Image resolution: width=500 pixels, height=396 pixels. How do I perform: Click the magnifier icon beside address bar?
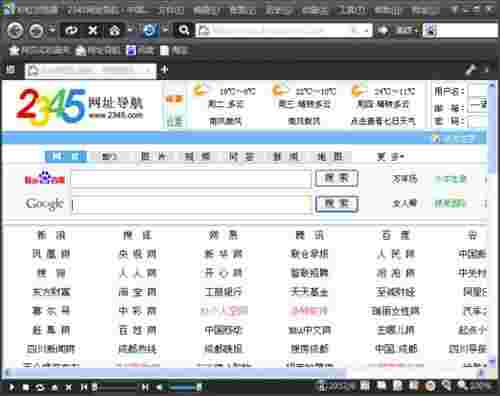click(183, 30)
